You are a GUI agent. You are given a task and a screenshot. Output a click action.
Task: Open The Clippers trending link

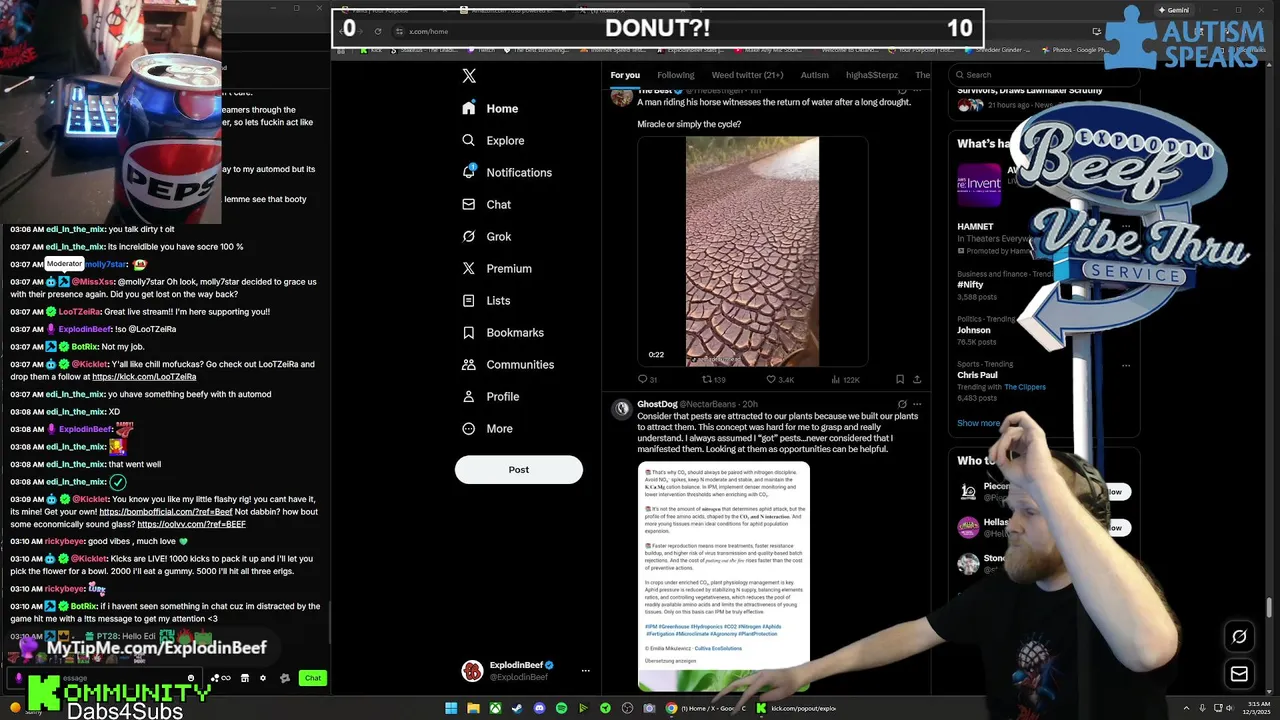click(x=1024, y=387)
